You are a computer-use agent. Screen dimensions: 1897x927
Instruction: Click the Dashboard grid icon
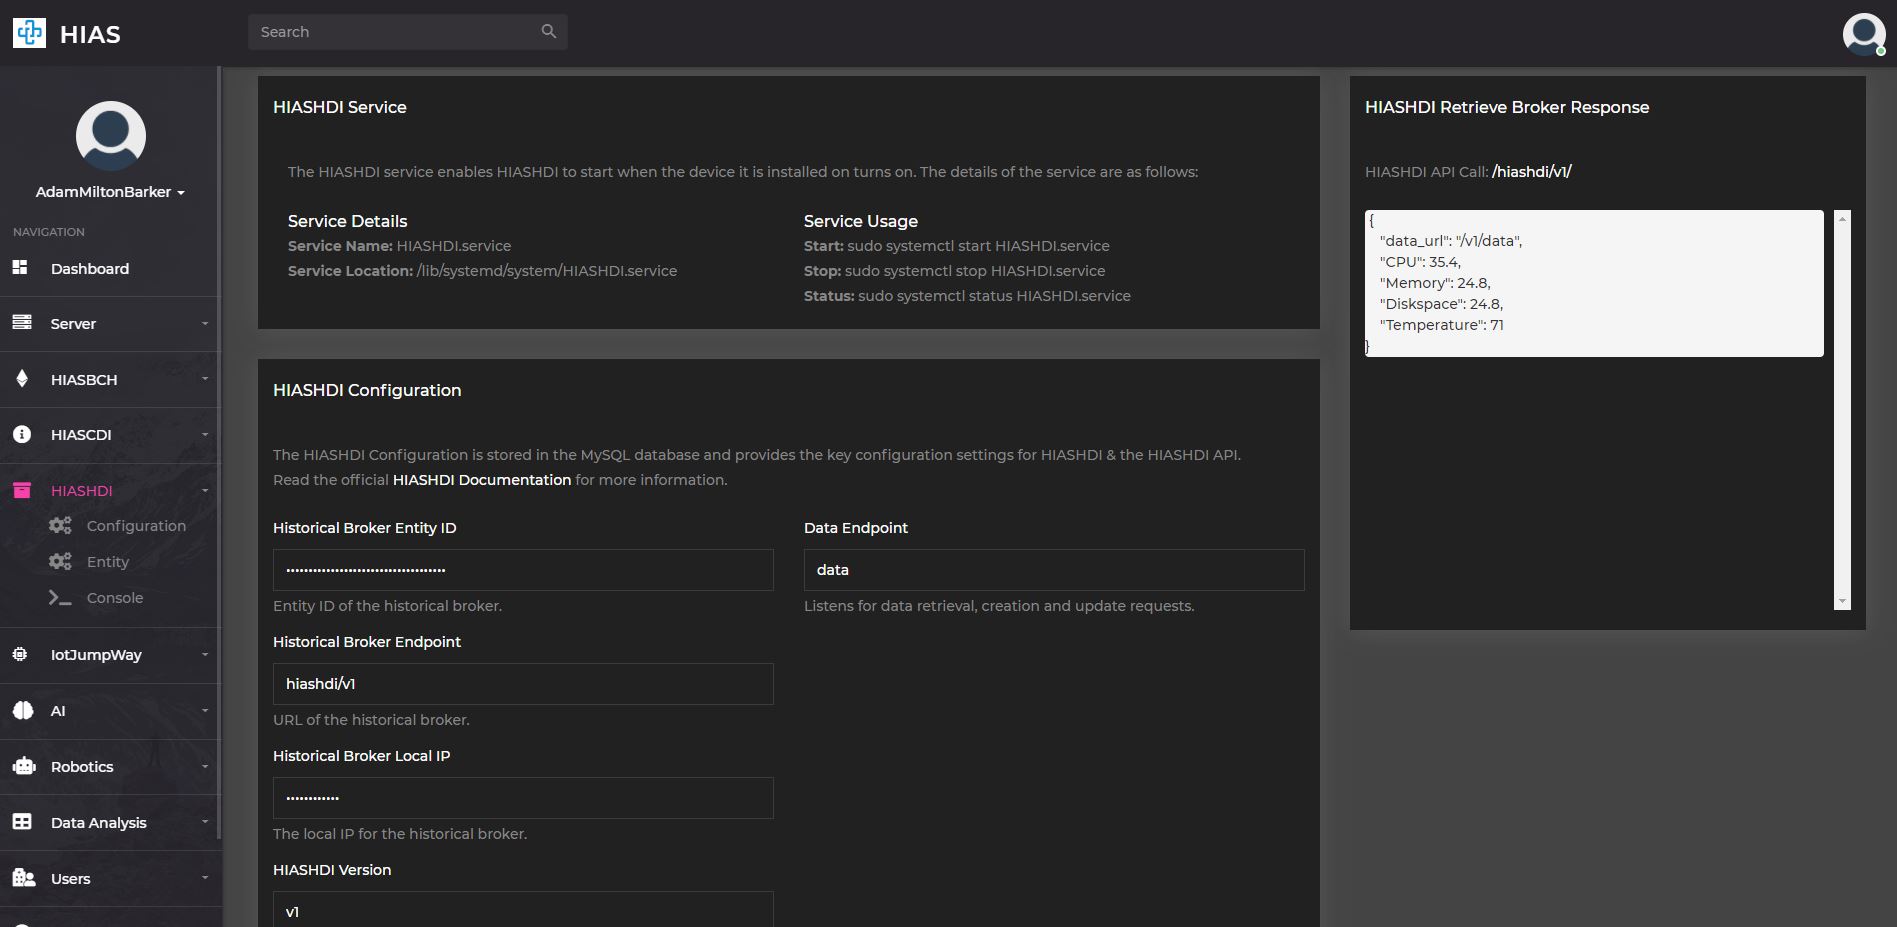click(x=20, y=267)
